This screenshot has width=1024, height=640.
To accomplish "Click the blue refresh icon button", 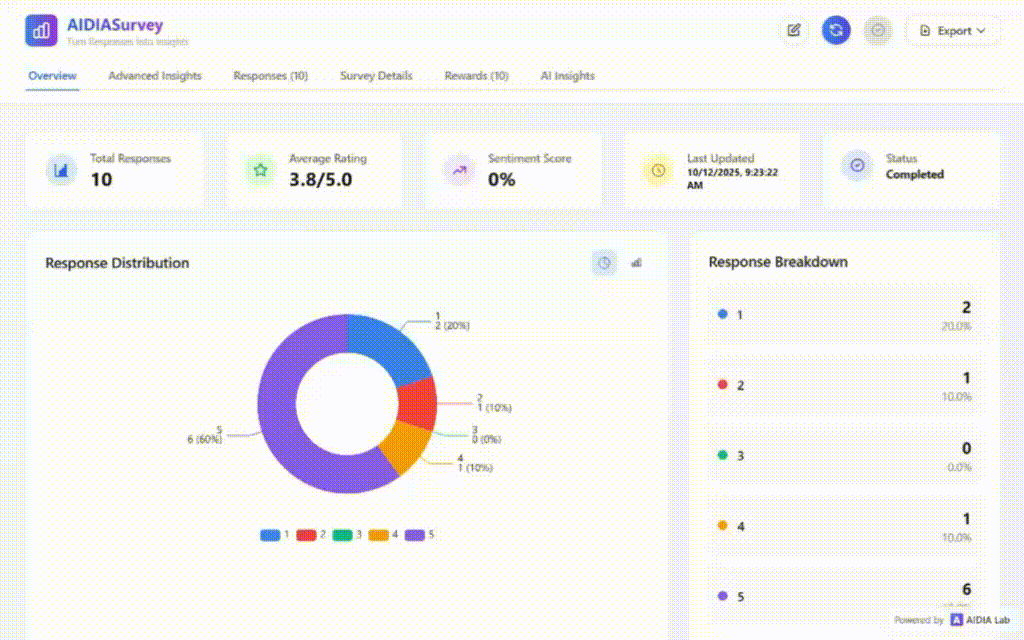I will (836, 31).
